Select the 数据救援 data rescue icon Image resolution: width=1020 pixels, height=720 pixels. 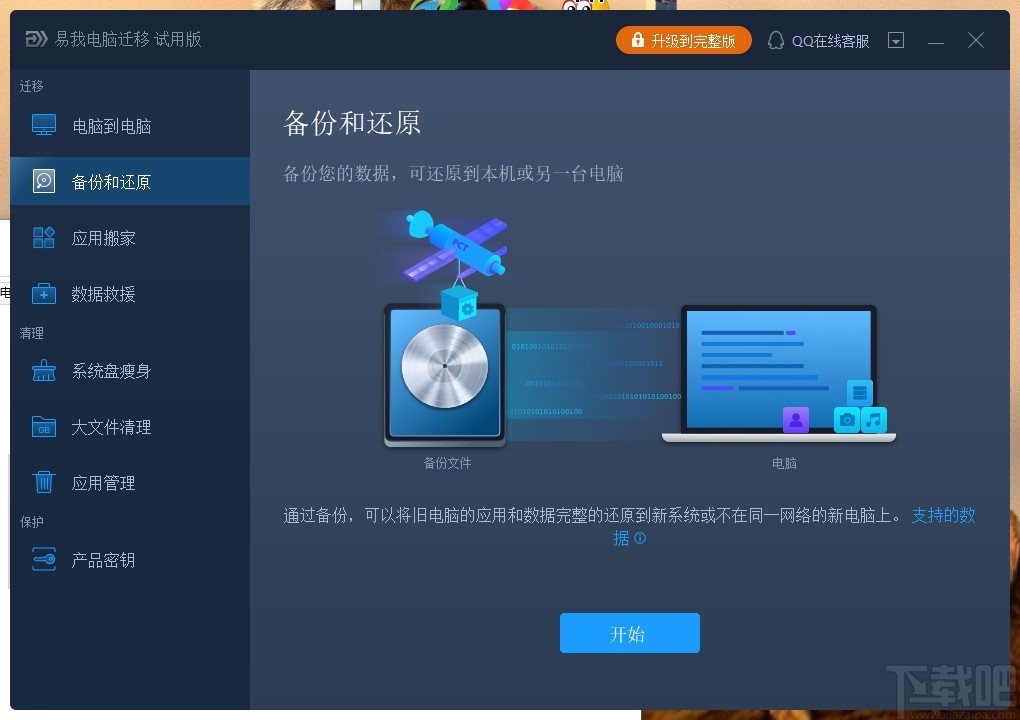(44, 293)
